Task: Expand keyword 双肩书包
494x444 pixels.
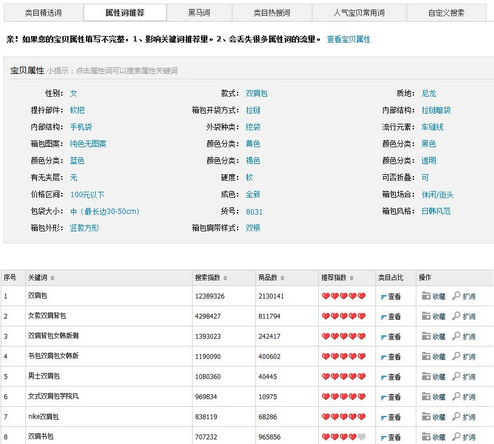Action: pos(464,437)
